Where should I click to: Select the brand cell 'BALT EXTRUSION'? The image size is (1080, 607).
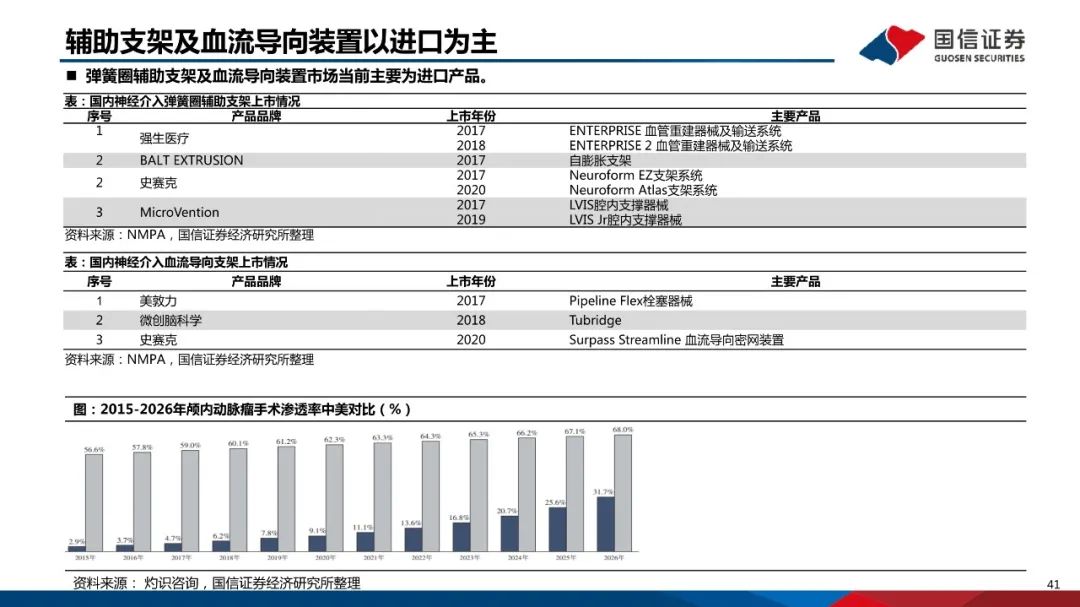pyautogui.click(x=191, y=160)
